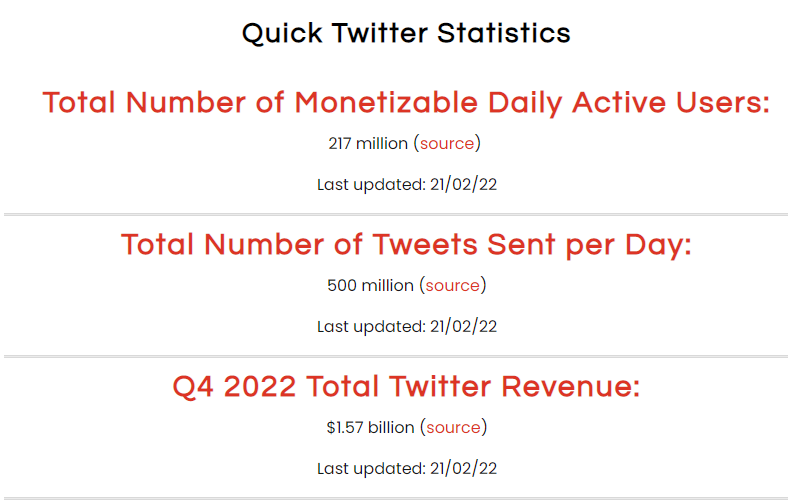This screenshot has height=504, width=788.
Task: Select the $1.57 billion figure text
Action: tap(370, 428)
